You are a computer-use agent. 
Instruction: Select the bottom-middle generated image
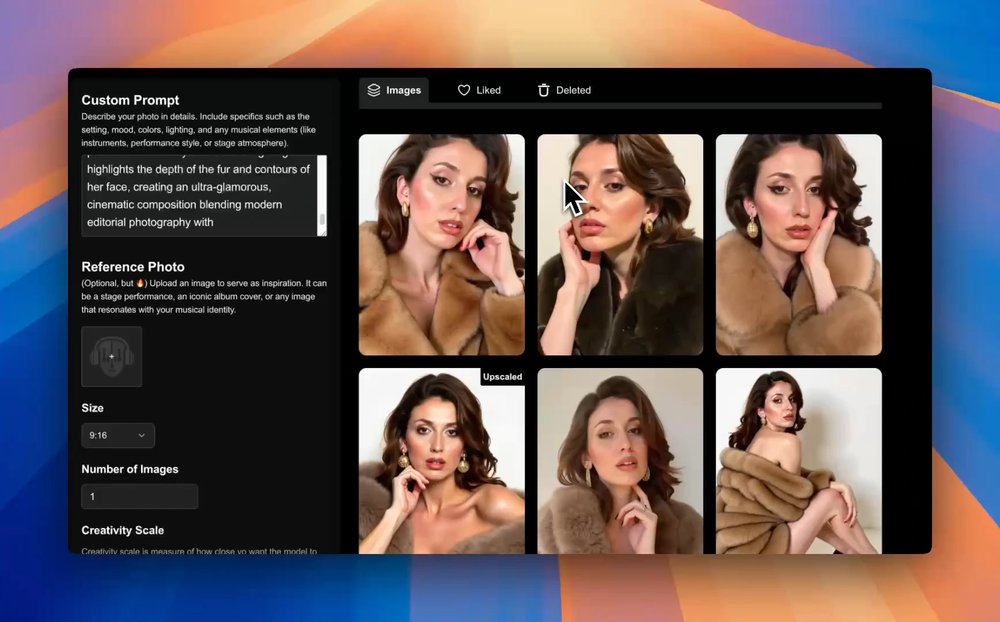[620, 461]
